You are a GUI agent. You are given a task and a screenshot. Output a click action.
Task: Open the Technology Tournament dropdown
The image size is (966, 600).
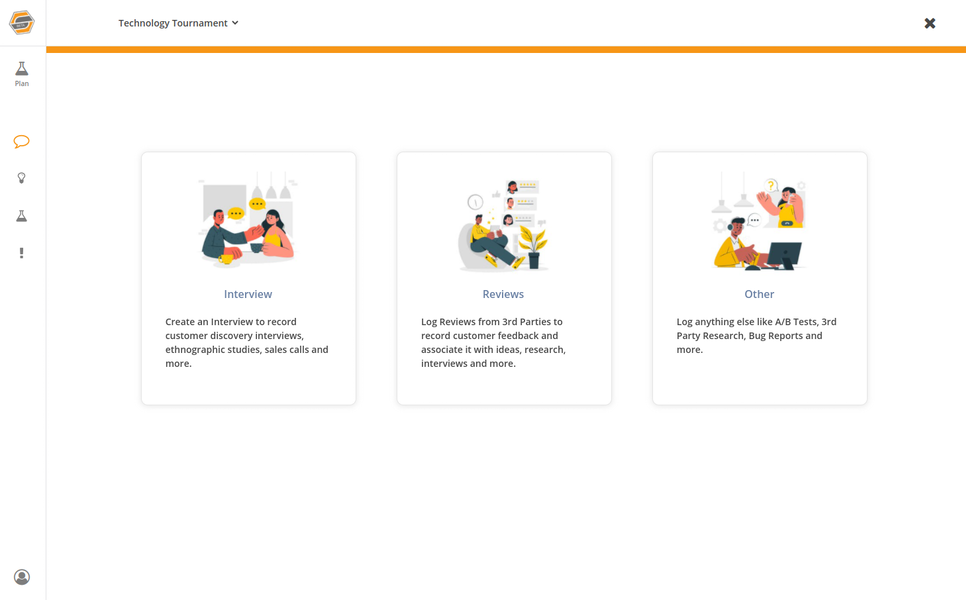click(x=172, y=22)
